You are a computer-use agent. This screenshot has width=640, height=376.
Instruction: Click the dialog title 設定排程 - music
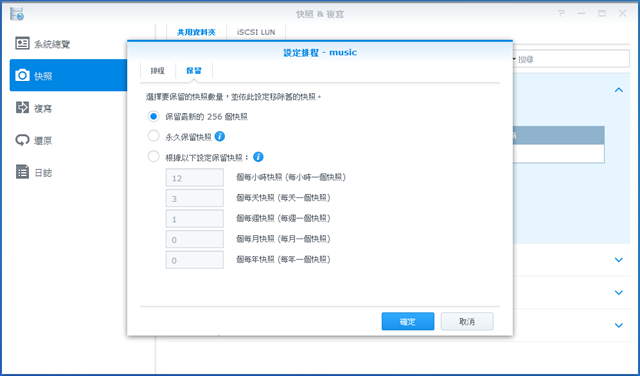[320, 52]
